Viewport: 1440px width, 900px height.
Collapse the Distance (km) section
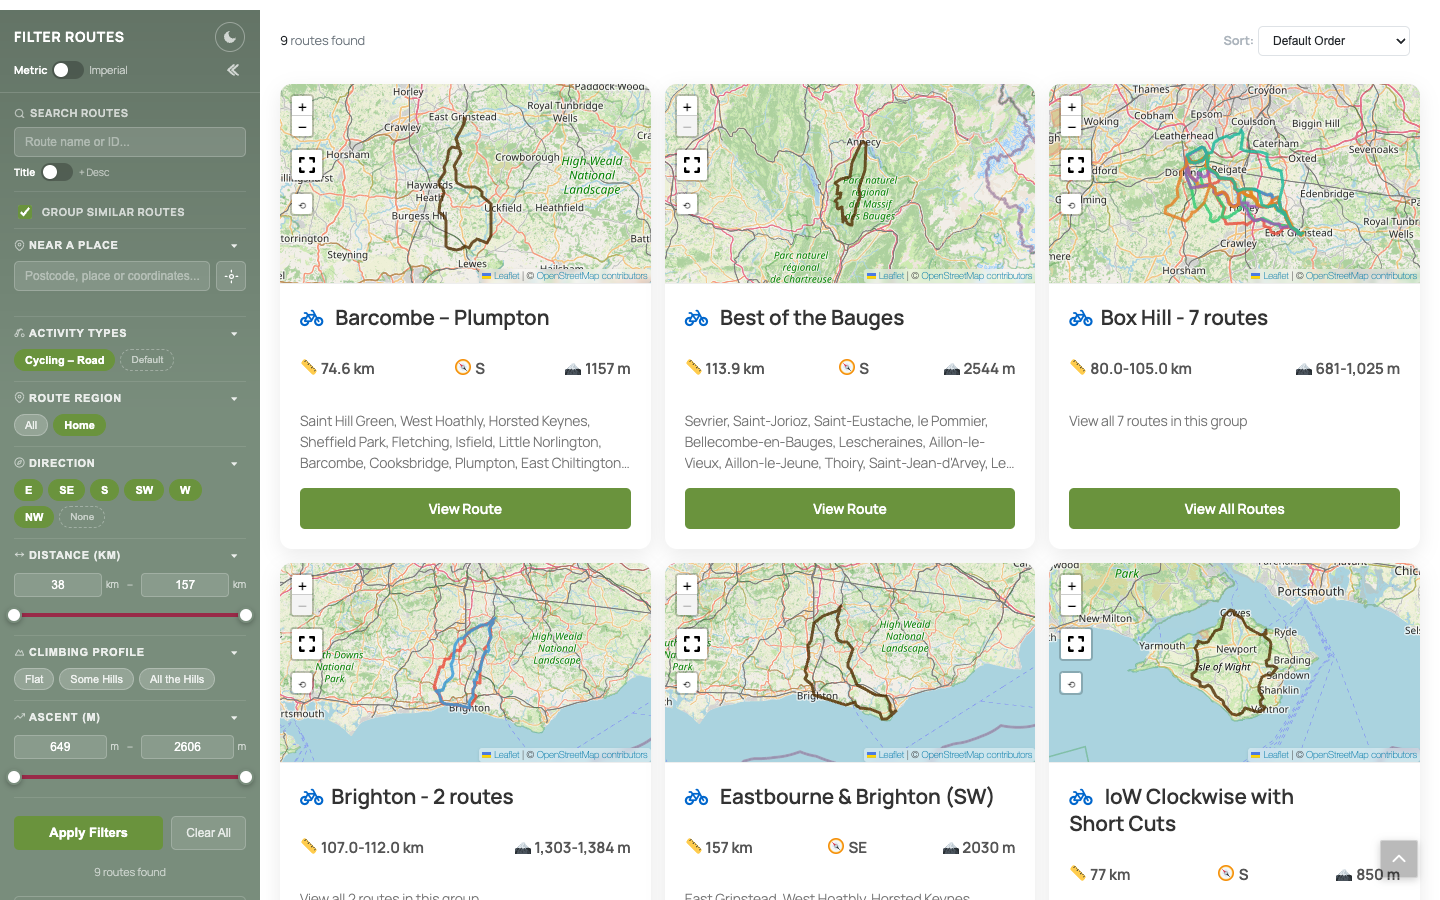[x=234, y=556]
